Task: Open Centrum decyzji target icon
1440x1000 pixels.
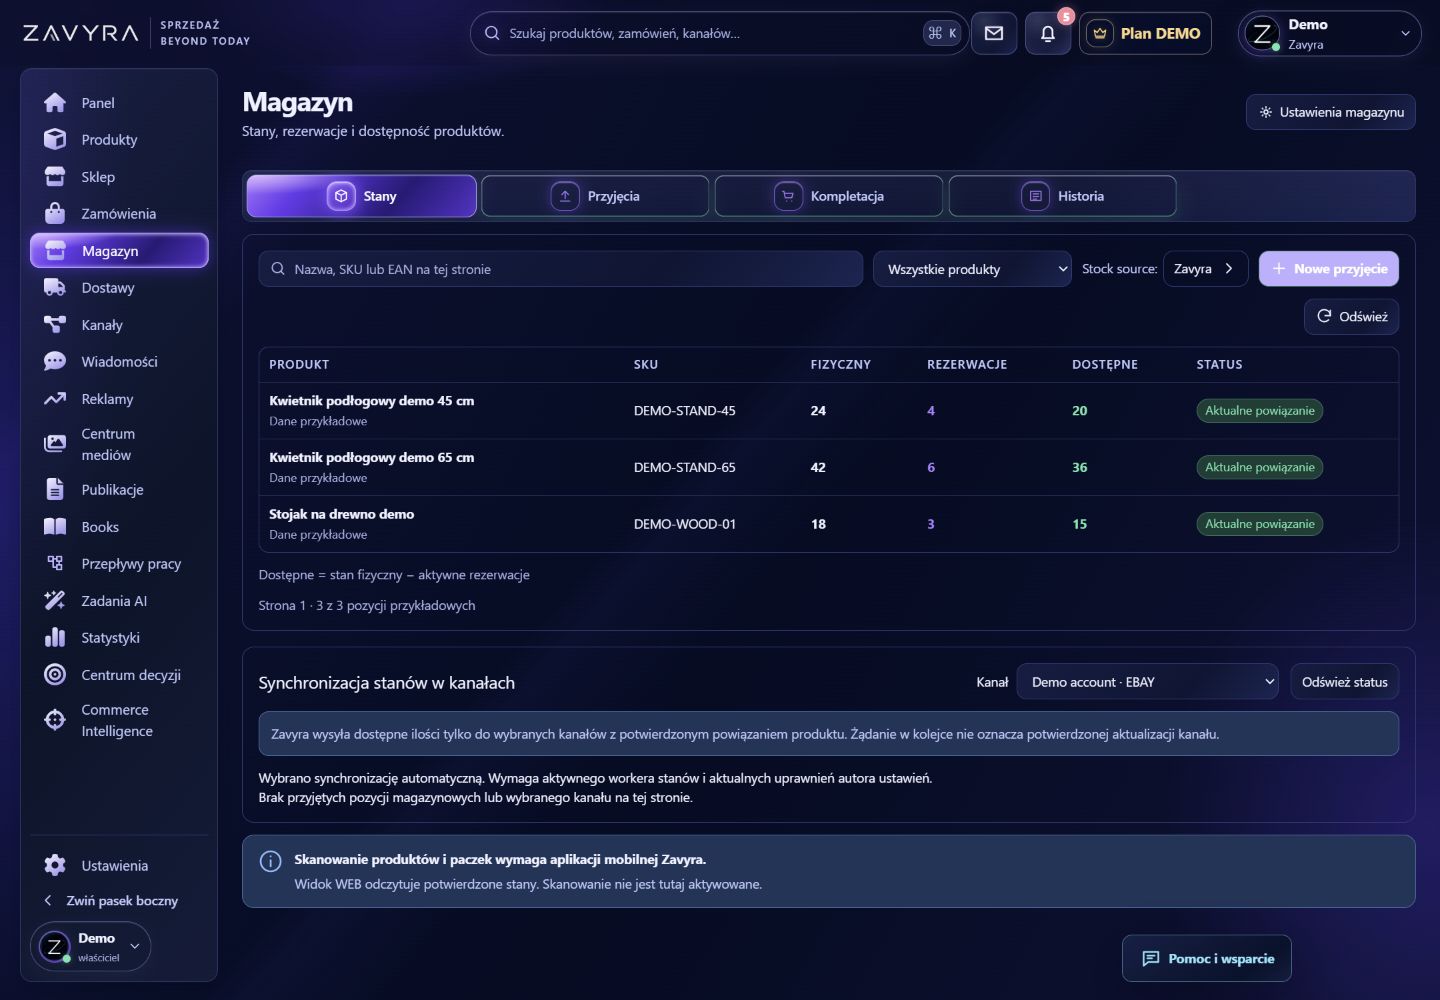Action: (x=55, y=675)
